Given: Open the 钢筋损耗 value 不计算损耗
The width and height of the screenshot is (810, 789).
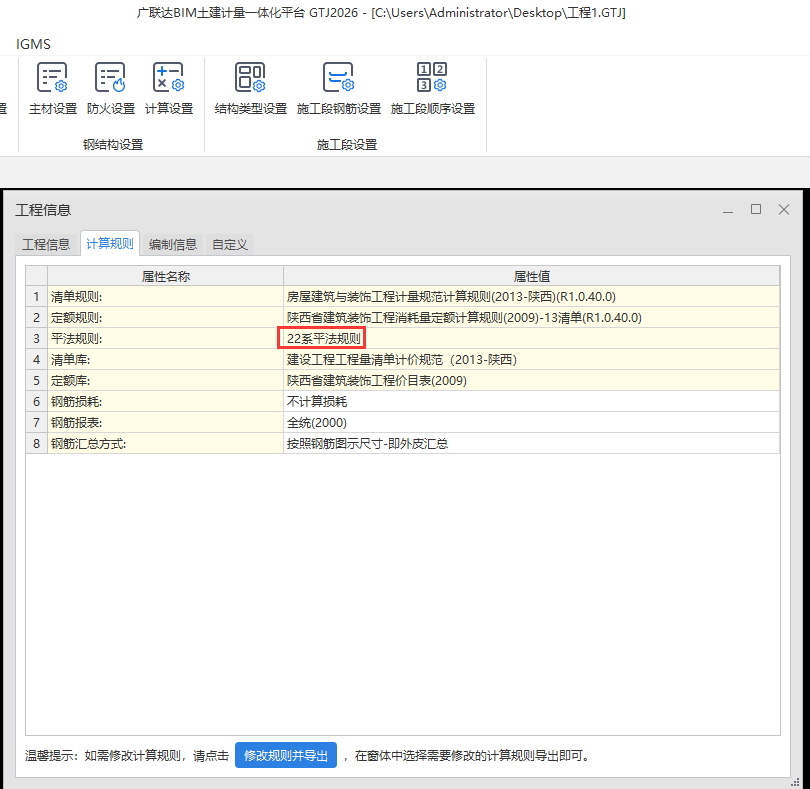Looking at the screenshot, I should pos(532,401).
